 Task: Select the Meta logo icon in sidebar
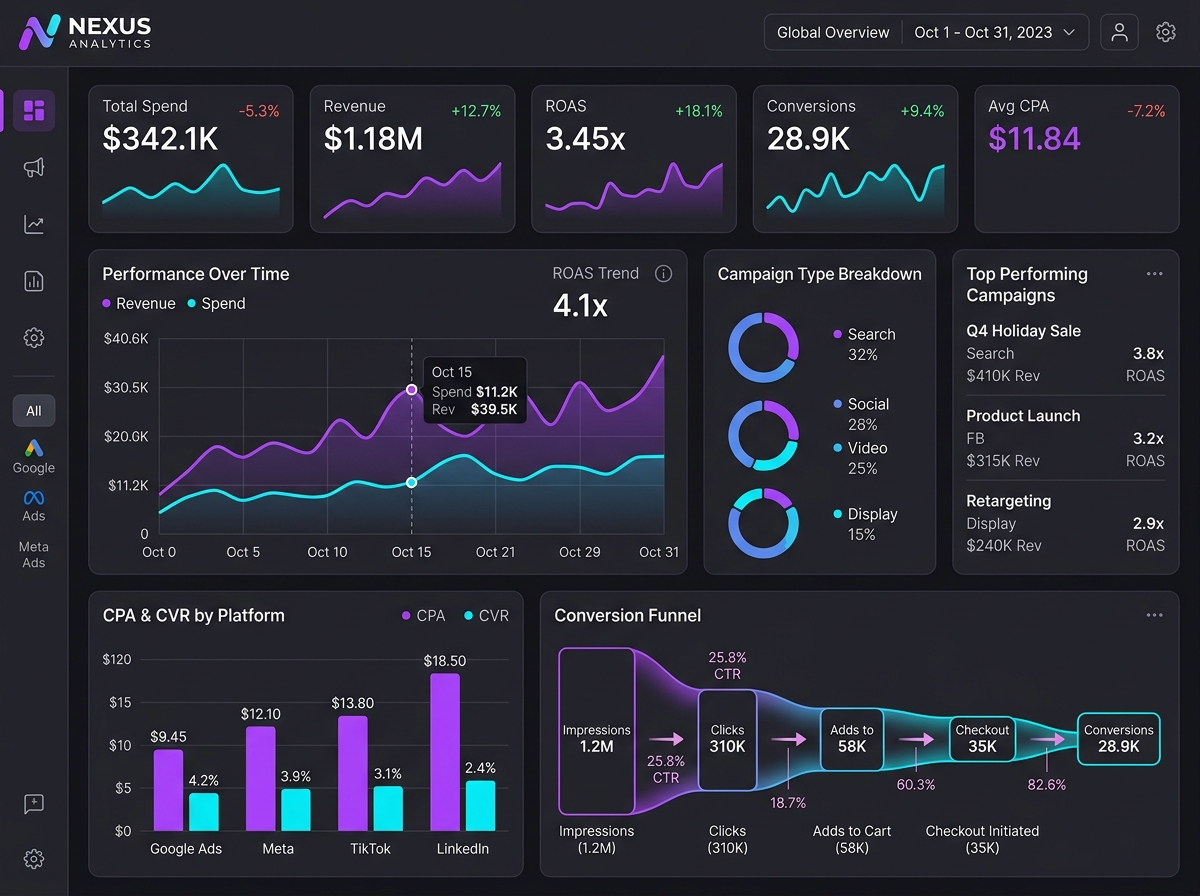click(x=34, y=497)
